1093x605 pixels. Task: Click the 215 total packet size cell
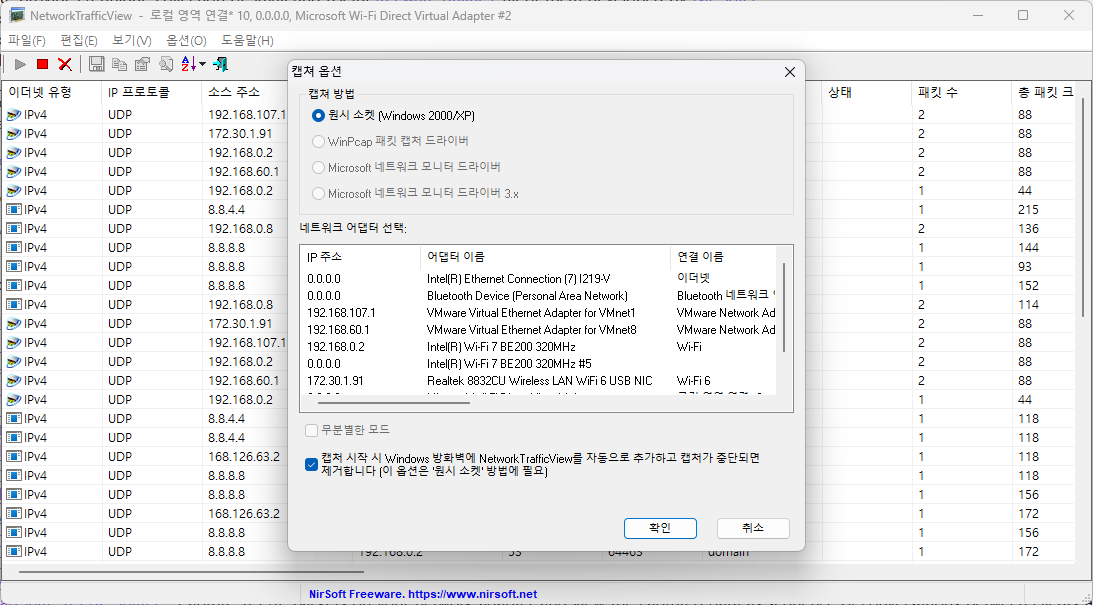click(1028, 209)
